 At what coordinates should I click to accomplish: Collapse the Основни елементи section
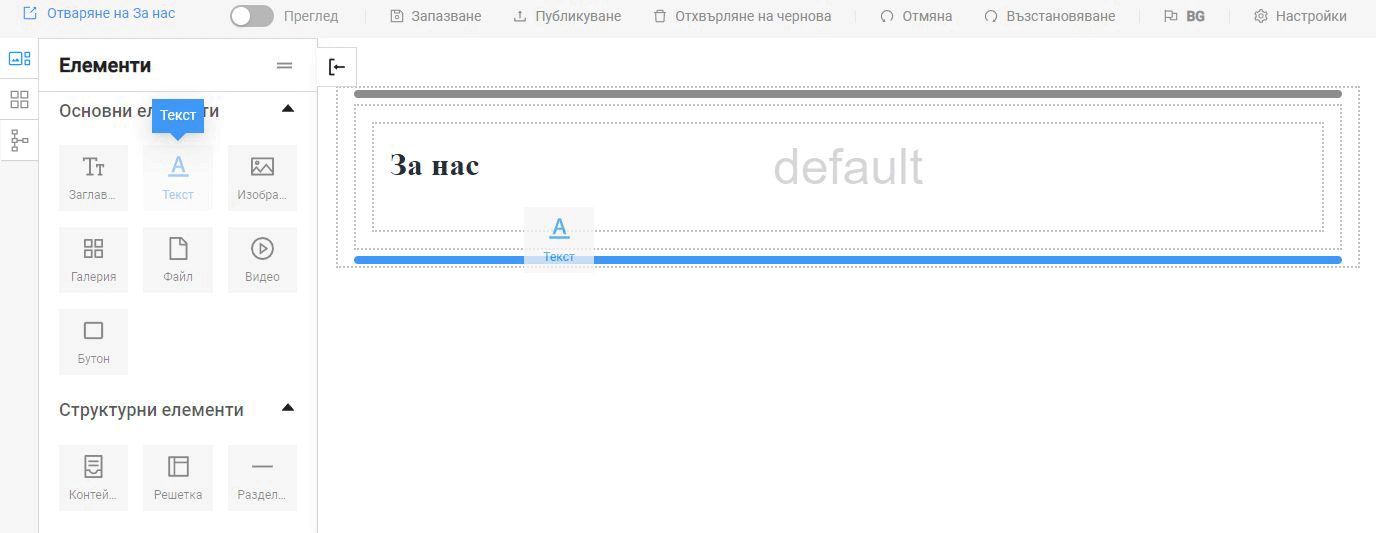tap(288, 109)
